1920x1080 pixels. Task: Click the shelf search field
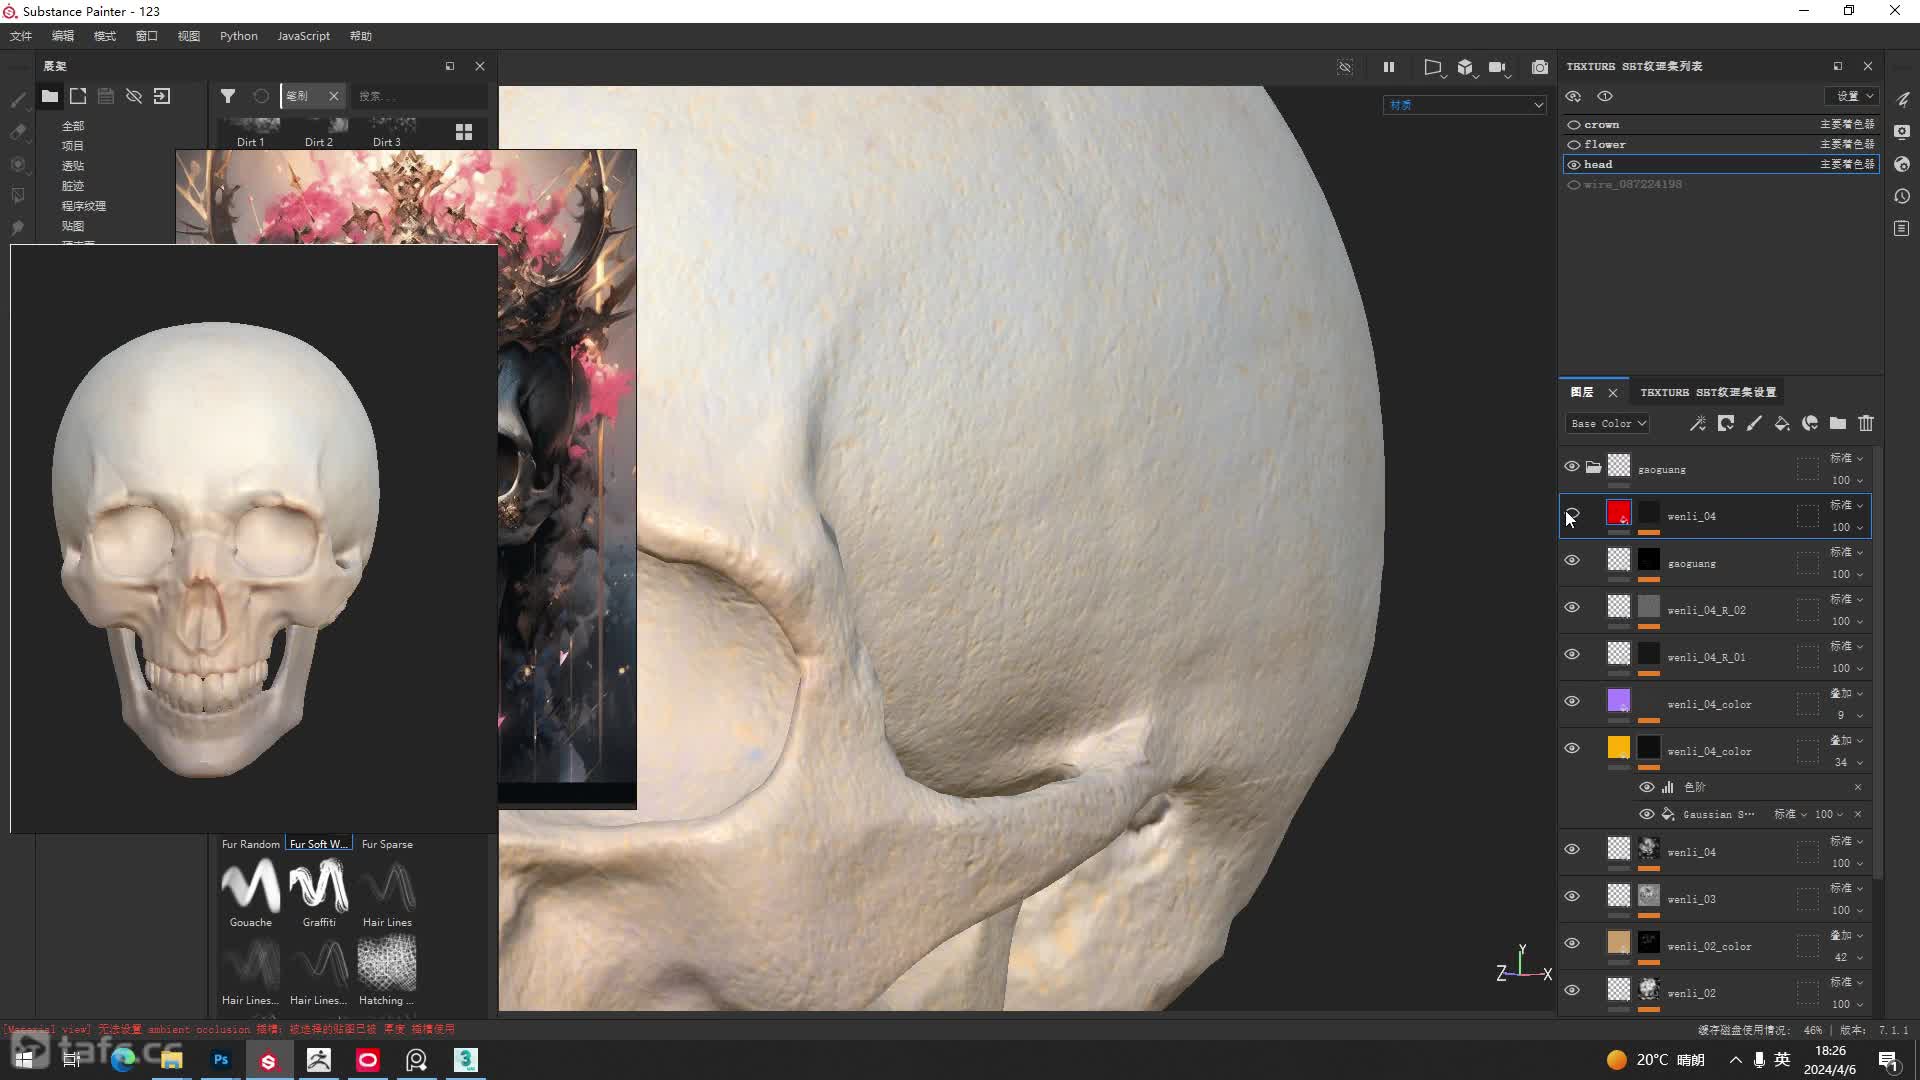tap(420, 96)
